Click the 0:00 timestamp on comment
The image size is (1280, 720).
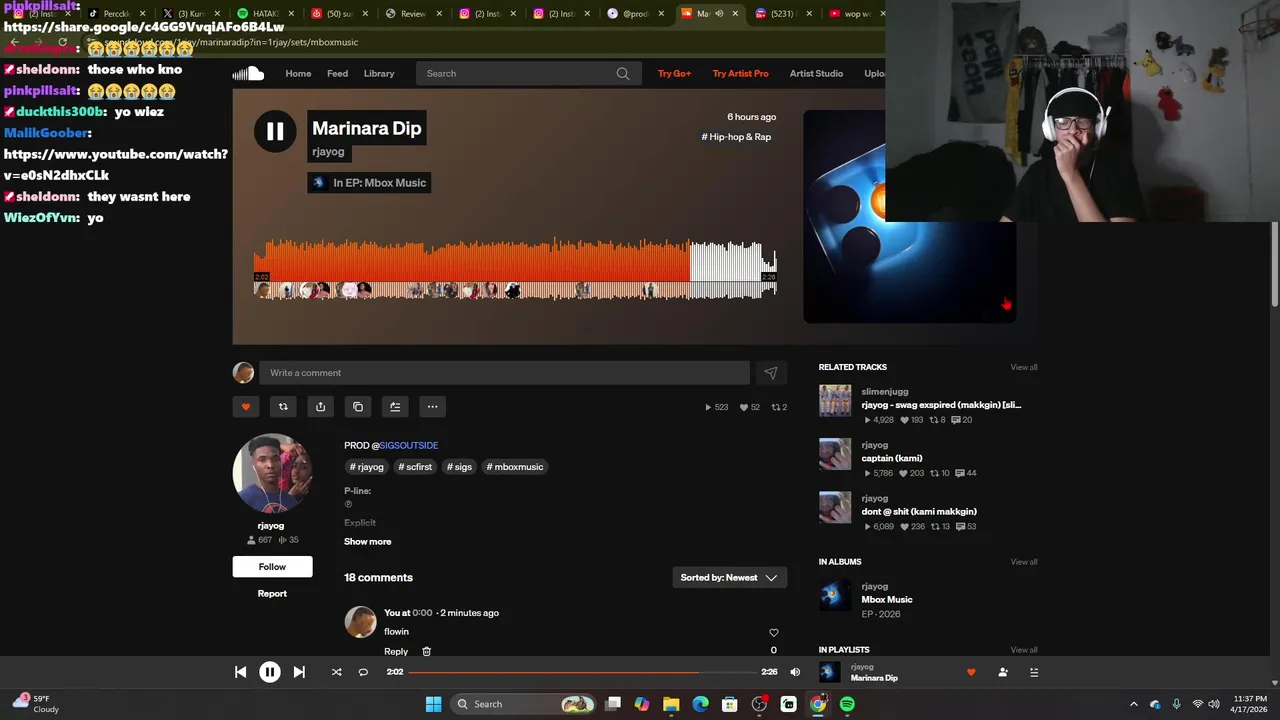click(x=422, y=613)
